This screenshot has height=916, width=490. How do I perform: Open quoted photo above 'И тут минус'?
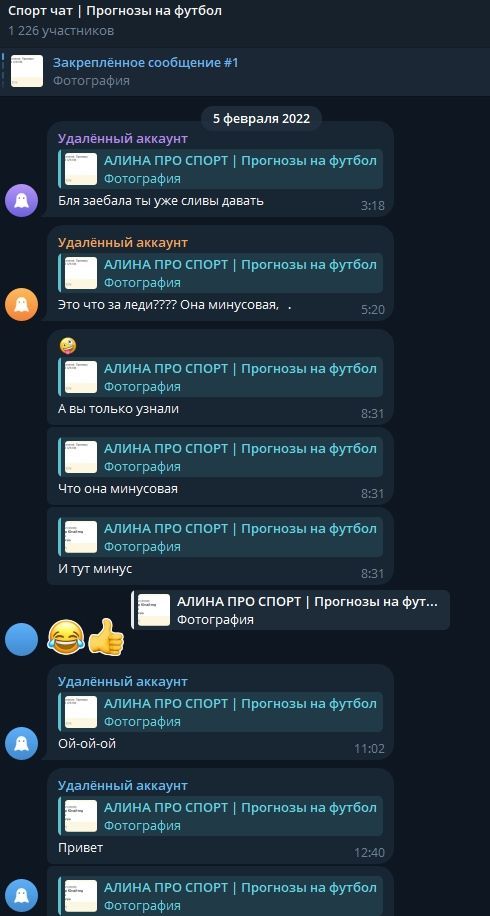tap(220, 537)
